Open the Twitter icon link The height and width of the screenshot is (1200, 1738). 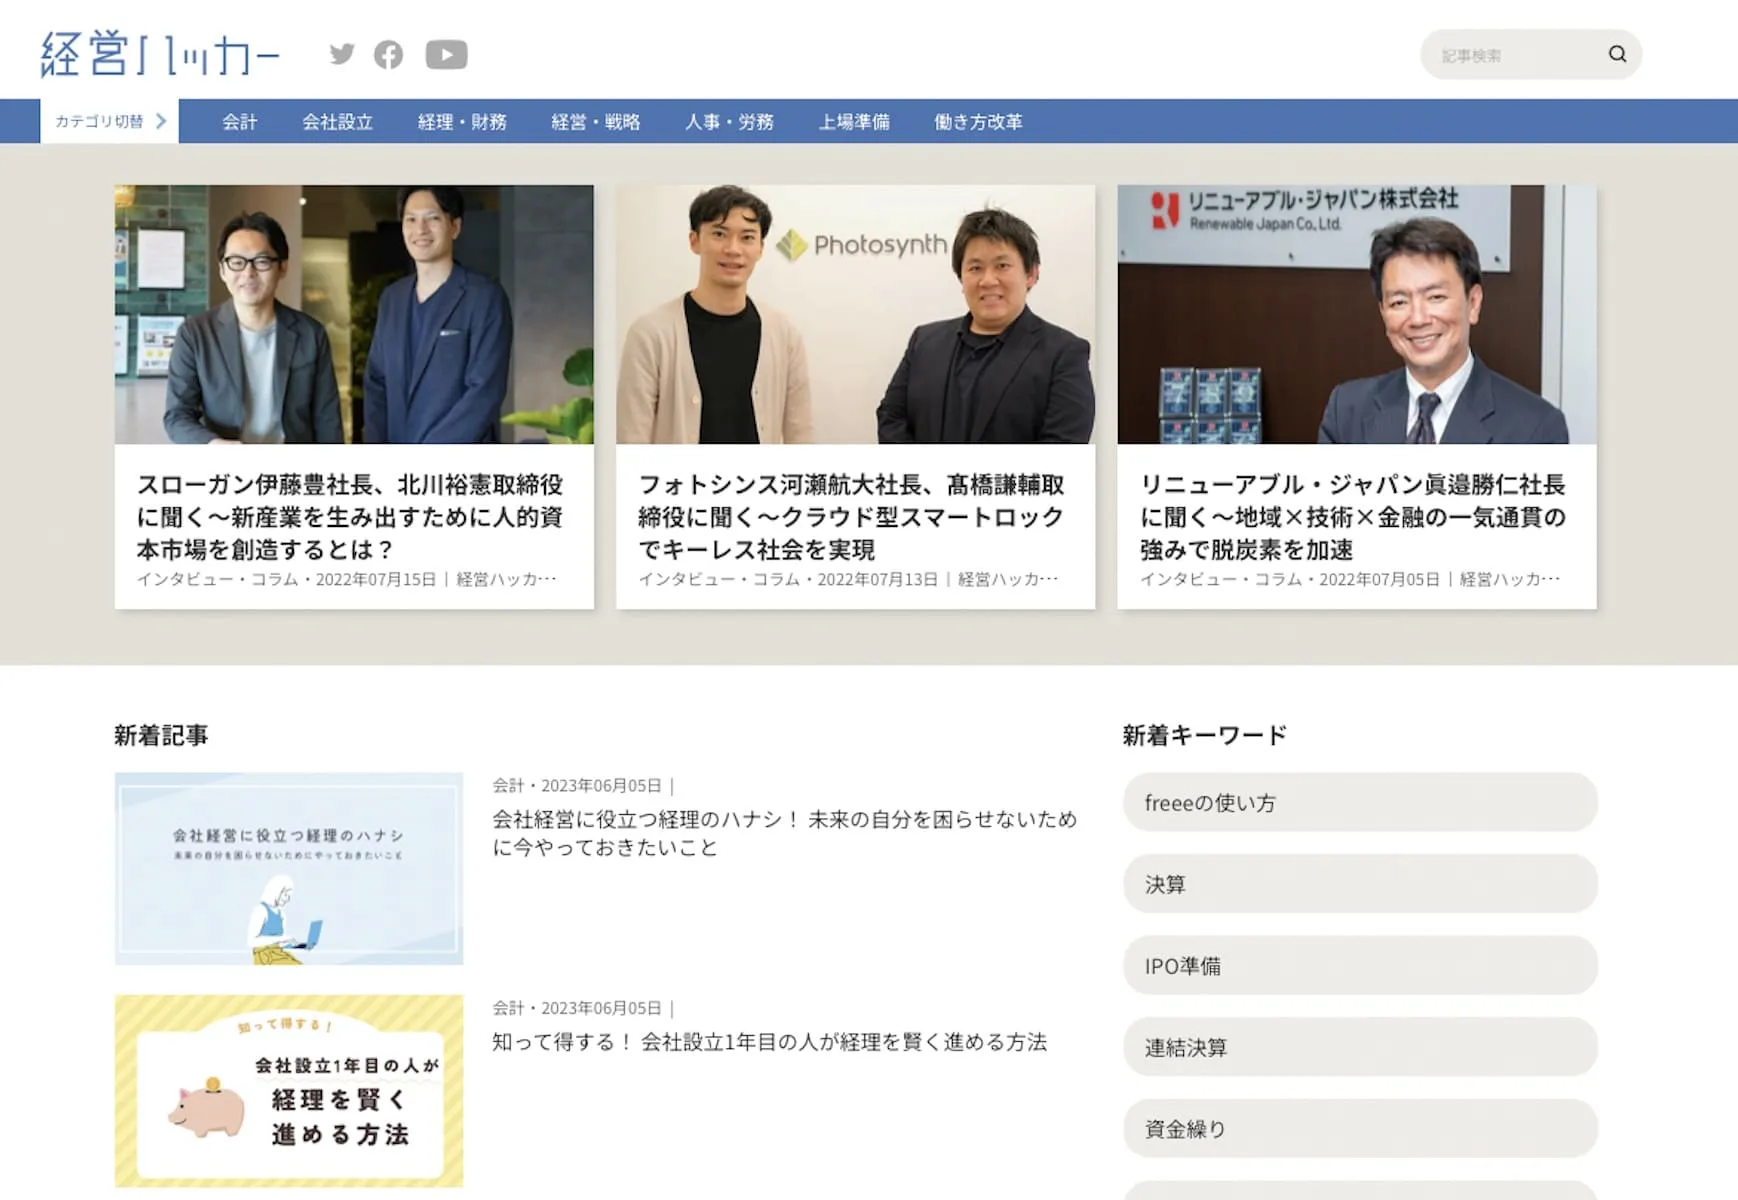[x=342, y=54]
